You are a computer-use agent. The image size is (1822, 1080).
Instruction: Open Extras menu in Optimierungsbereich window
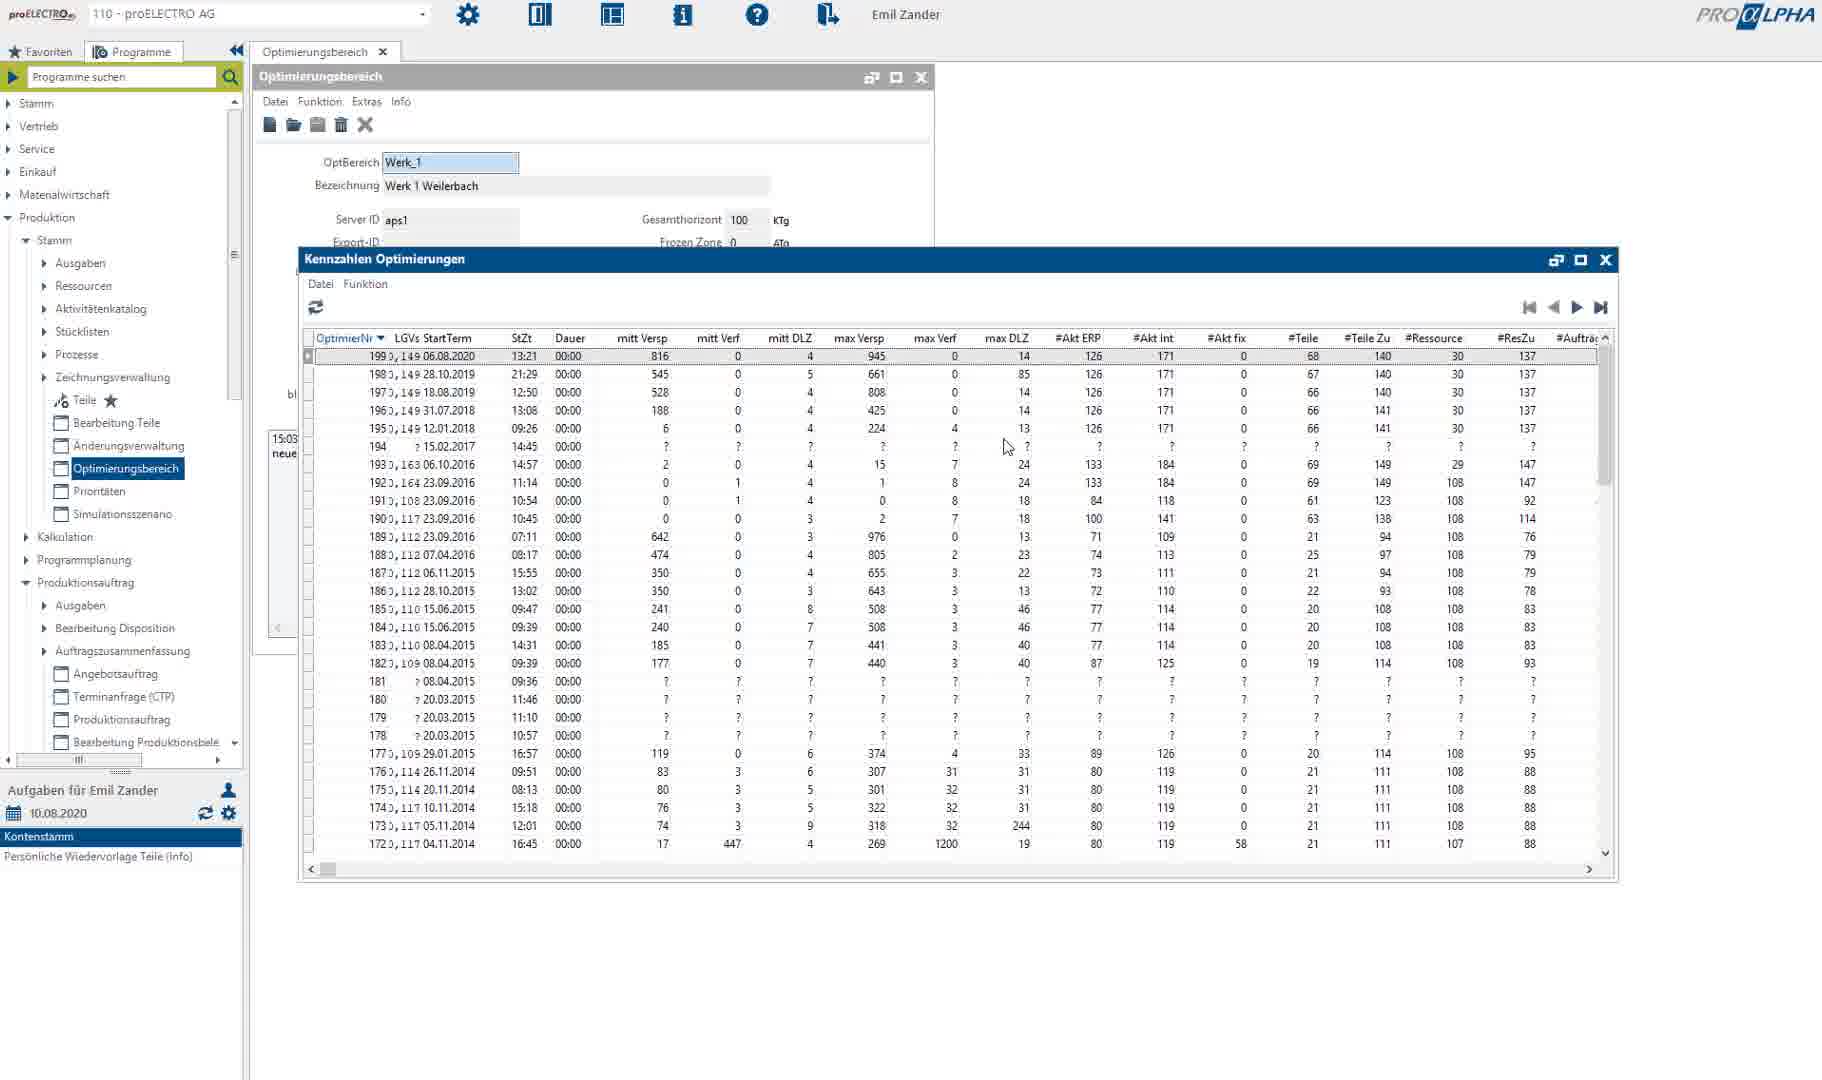(366, 102)
